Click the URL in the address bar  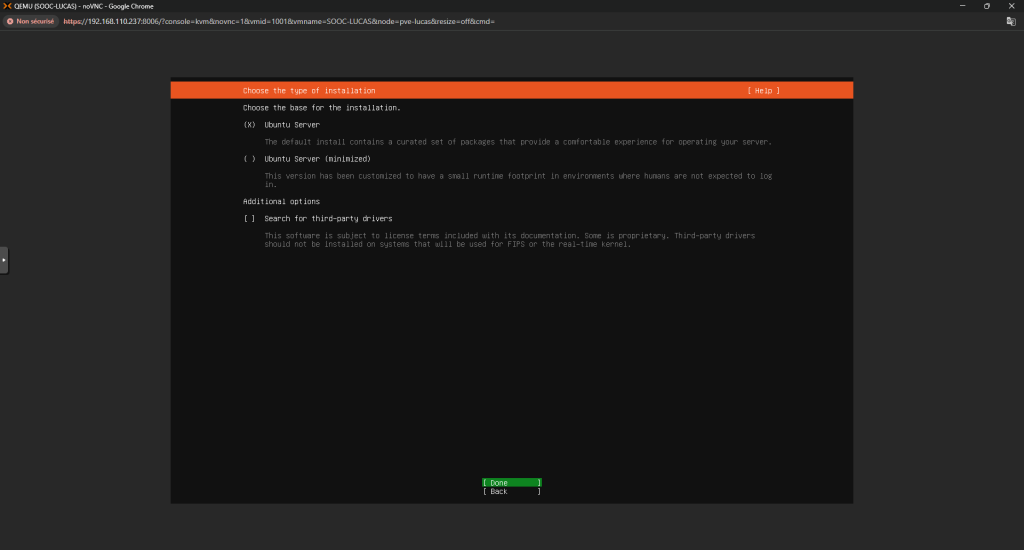click(x=279, y=21)
